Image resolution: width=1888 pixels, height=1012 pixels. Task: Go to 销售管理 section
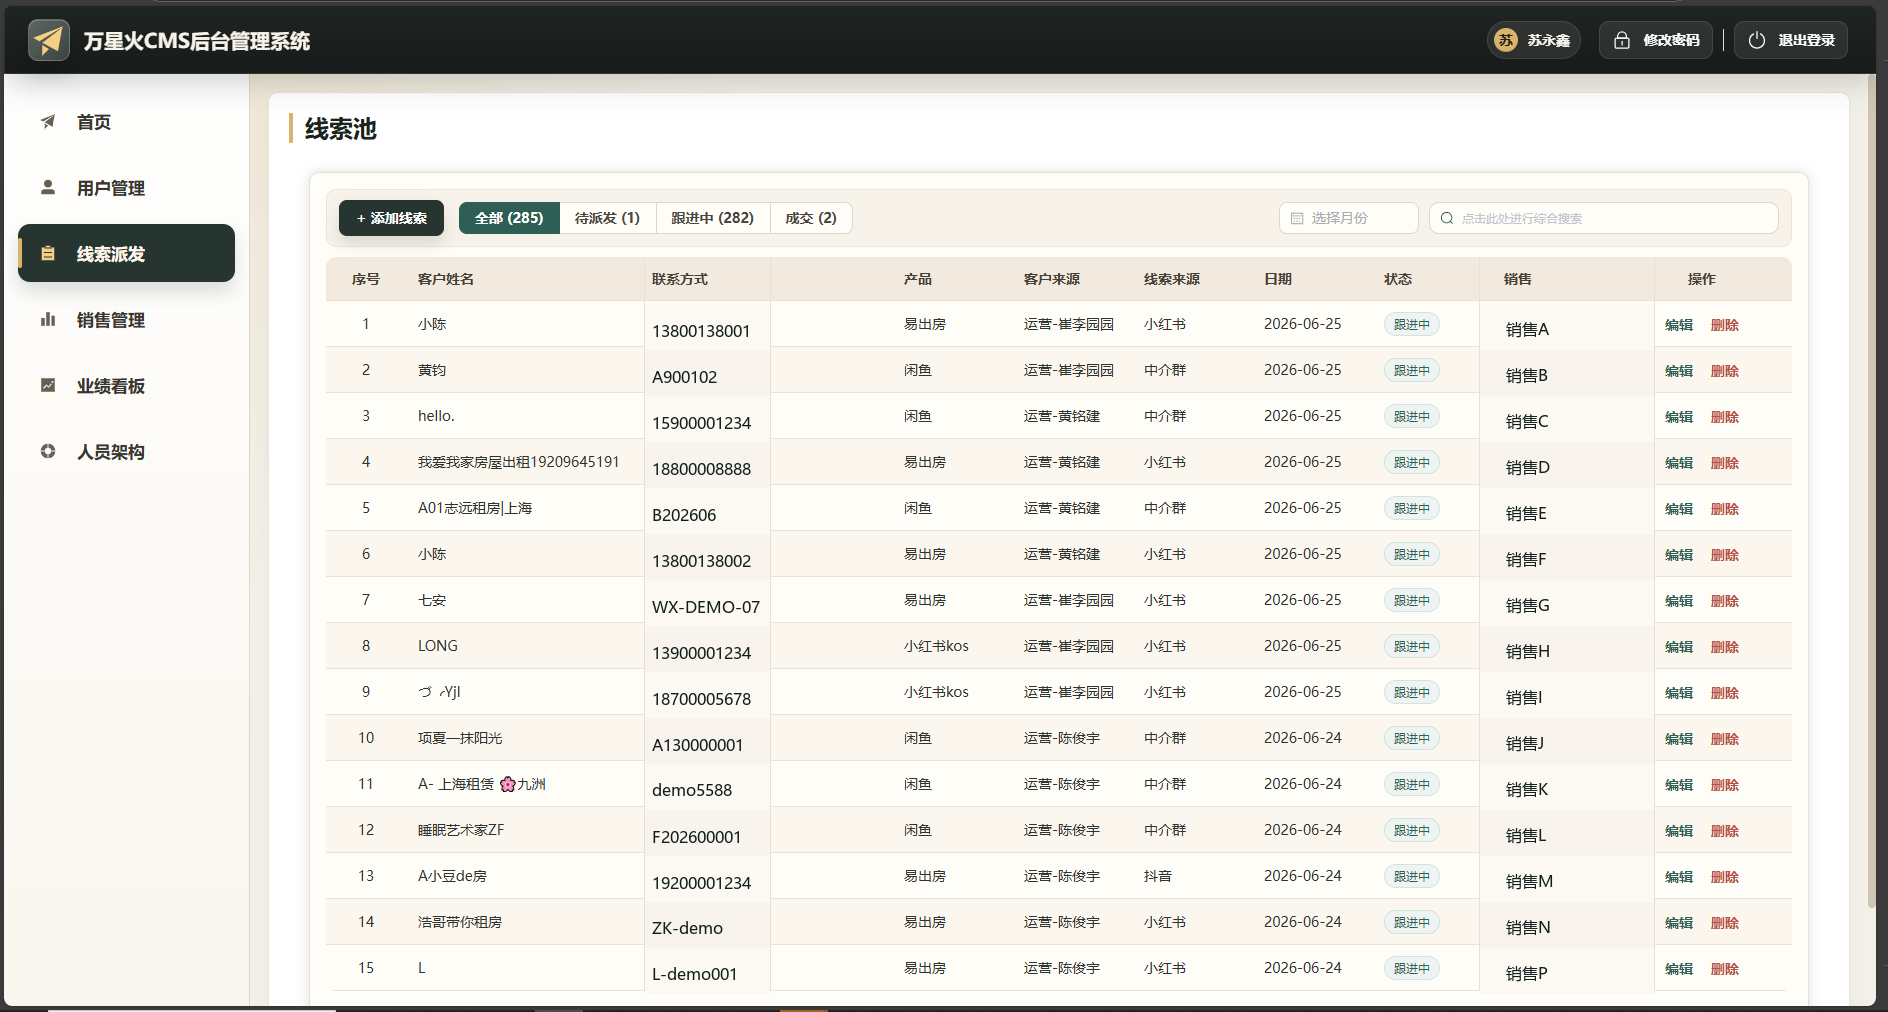click(126, 320)
